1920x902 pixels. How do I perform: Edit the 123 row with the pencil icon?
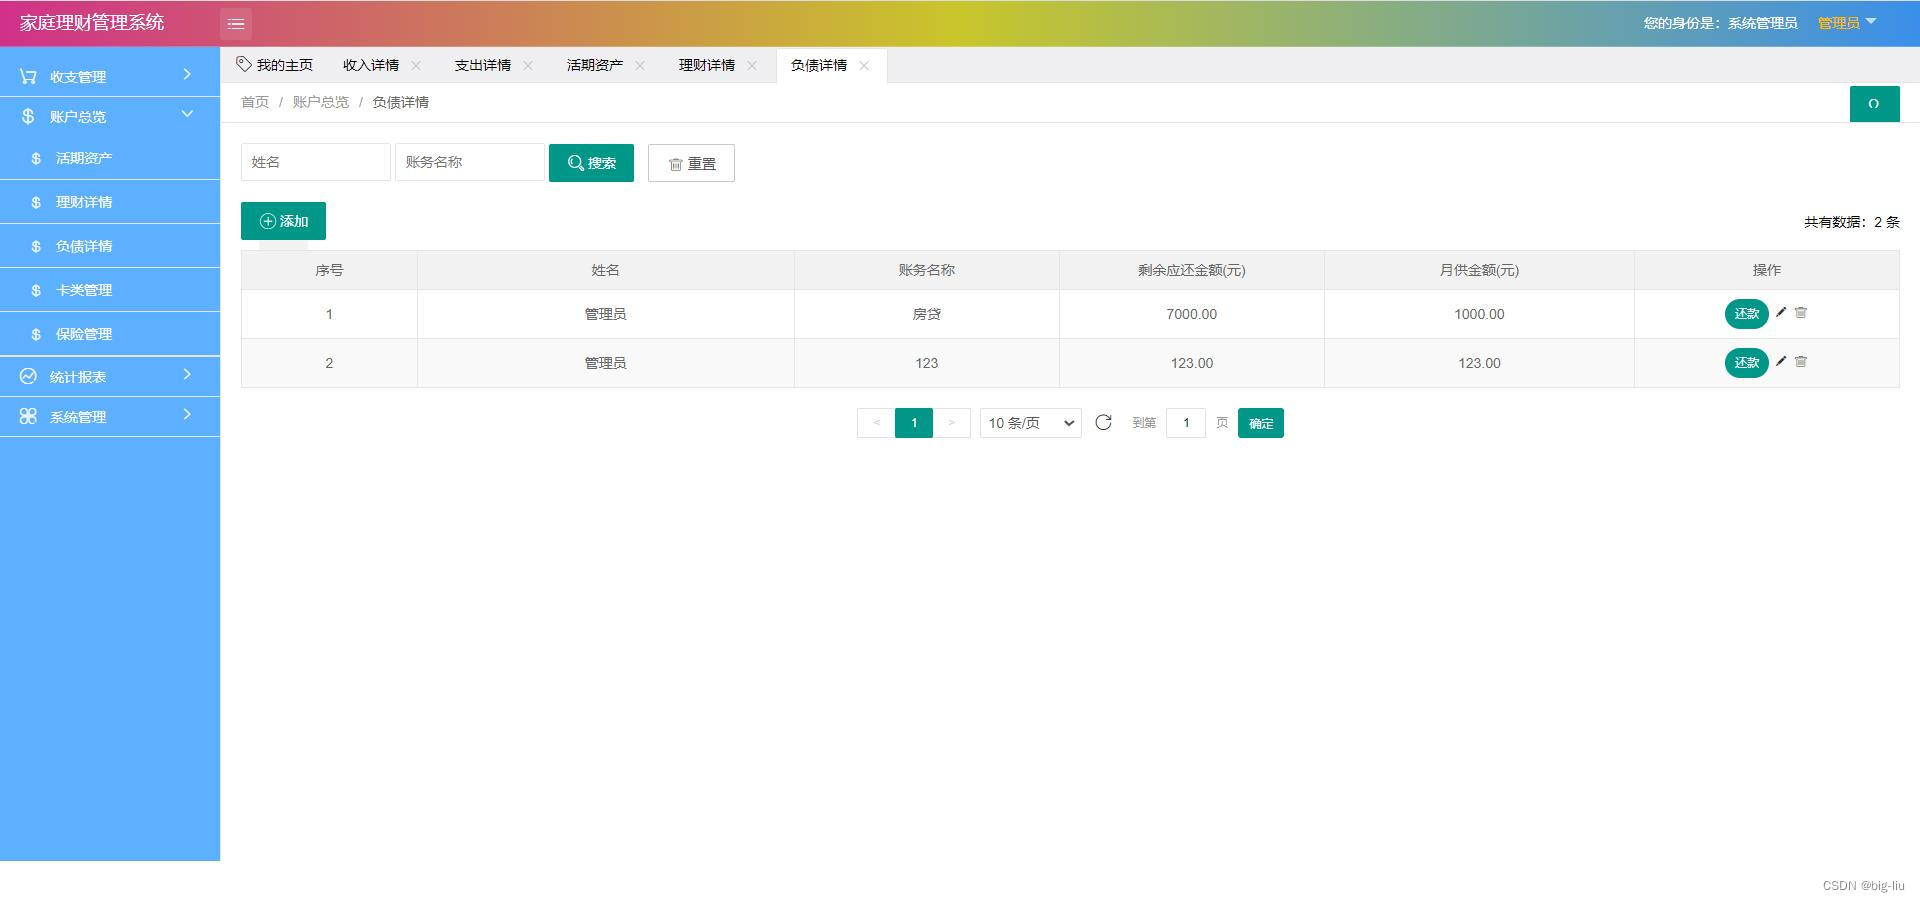point(1781,362)
